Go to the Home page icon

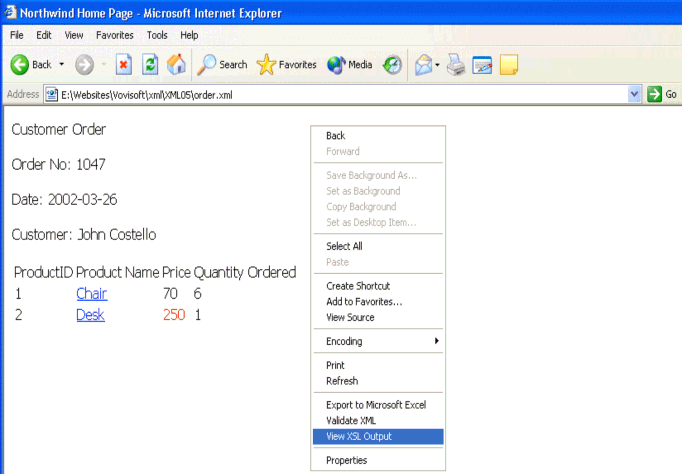[176, 65]
